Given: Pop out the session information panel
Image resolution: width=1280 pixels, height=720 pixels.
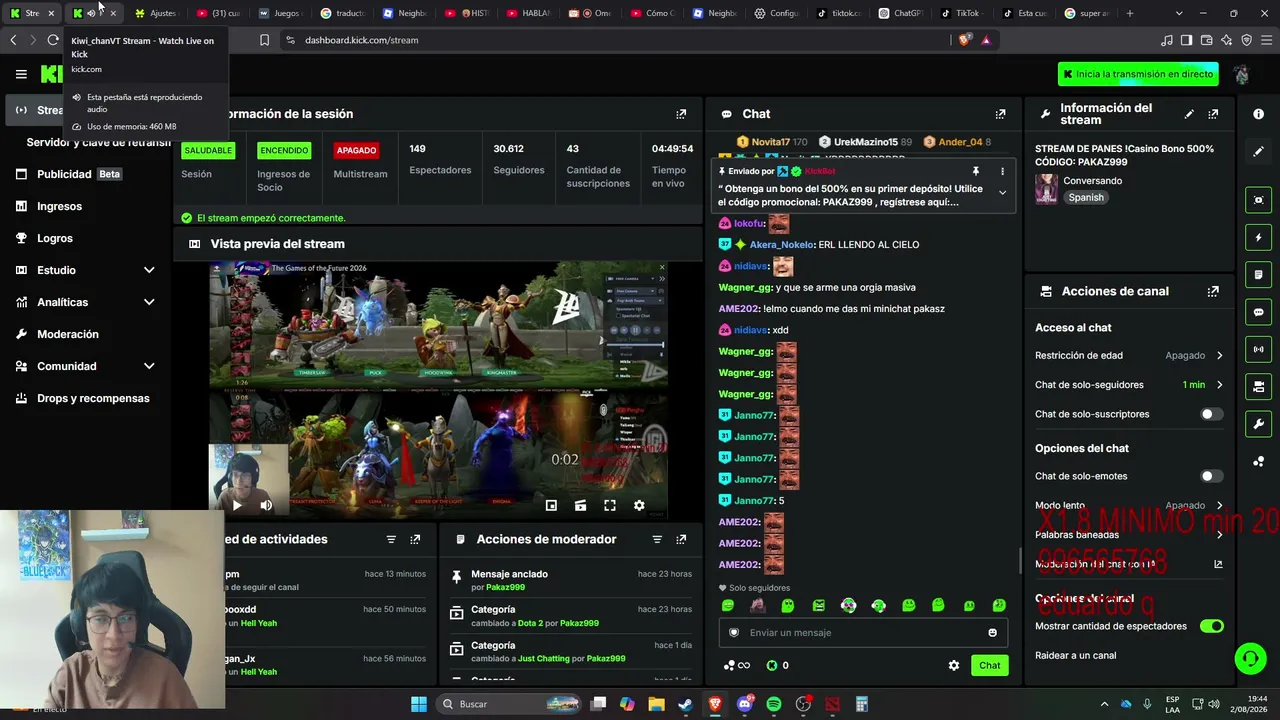Looking at the screenshot, I should (681, 114).
